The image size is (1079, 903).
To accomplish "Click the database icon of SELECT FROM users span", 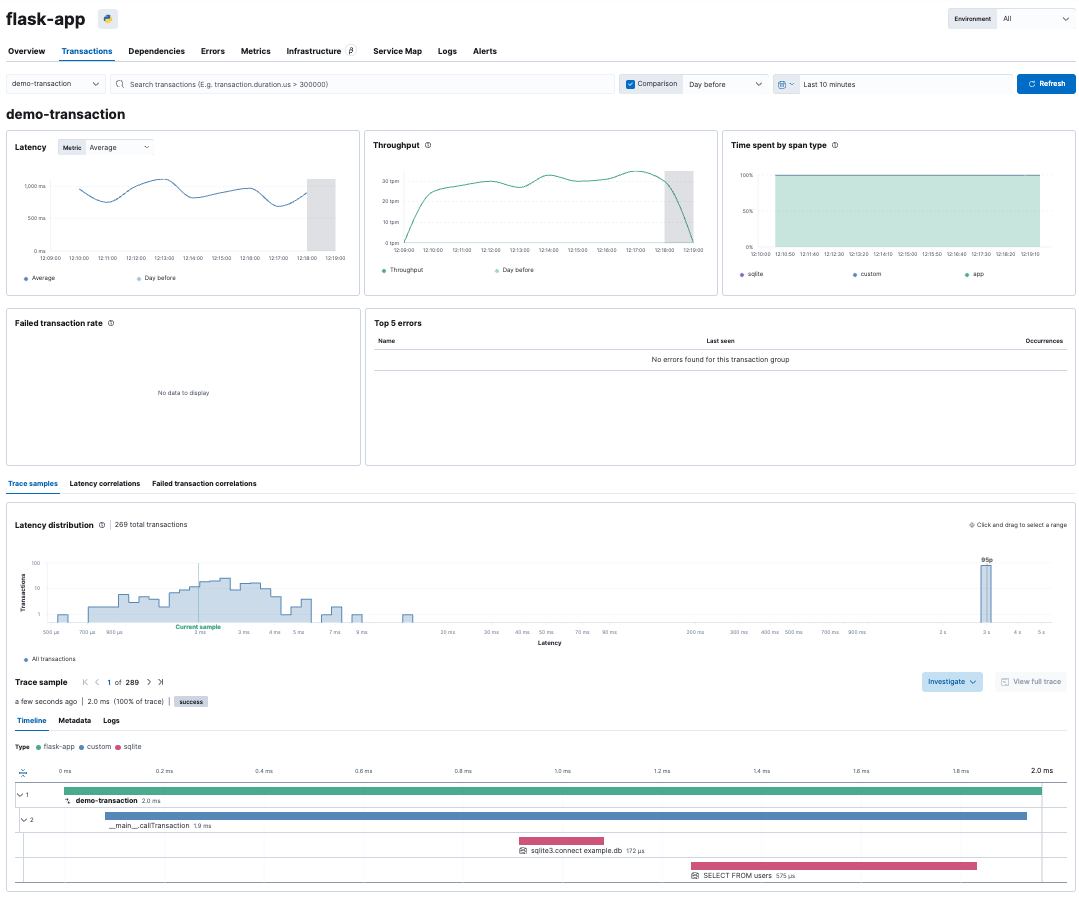I will click(x=695, y=875).
